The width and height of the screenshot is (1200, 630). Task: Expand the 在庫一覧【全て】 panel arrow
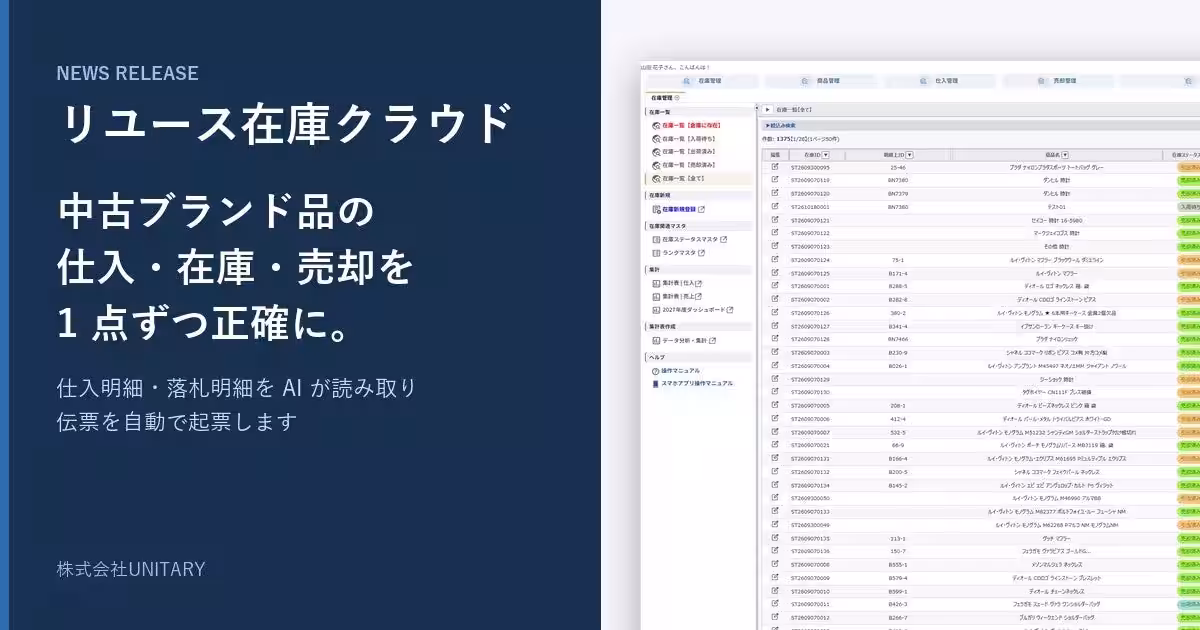(767, 109)
